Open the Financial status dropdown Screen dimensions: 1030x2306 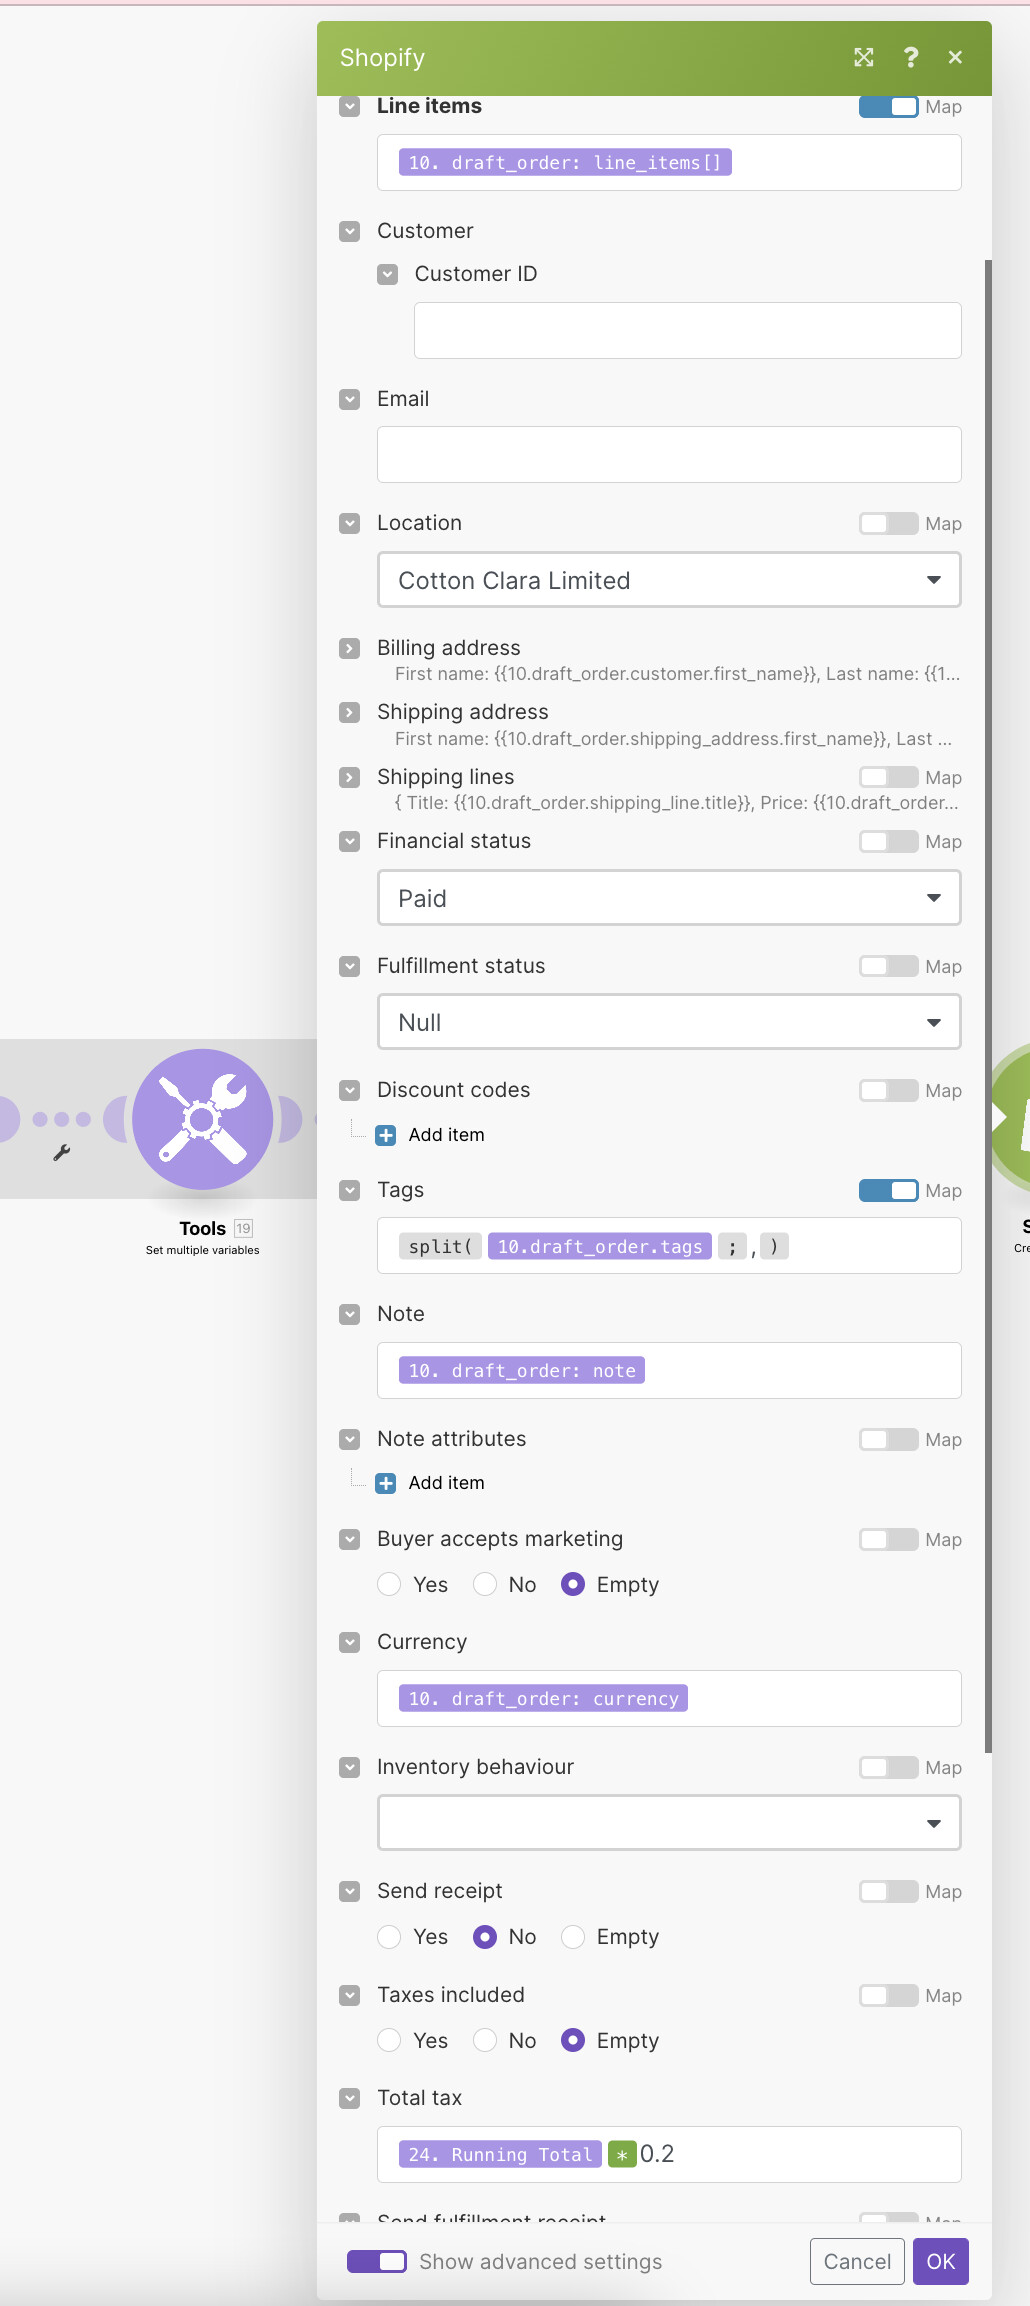[x=669, y=898]
